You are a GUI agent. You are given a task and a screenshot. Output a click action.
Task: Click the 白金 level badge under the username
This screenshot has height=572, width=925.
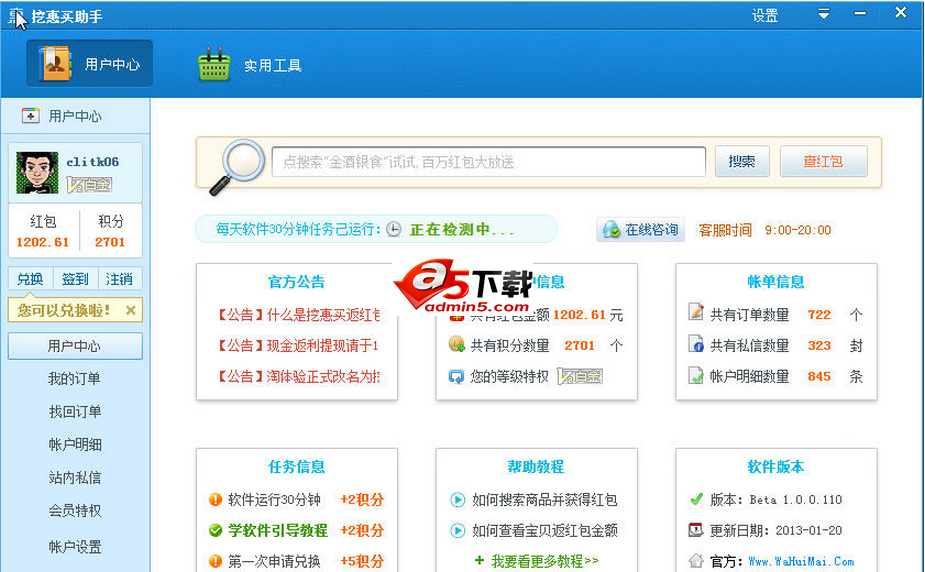point(89,185)
